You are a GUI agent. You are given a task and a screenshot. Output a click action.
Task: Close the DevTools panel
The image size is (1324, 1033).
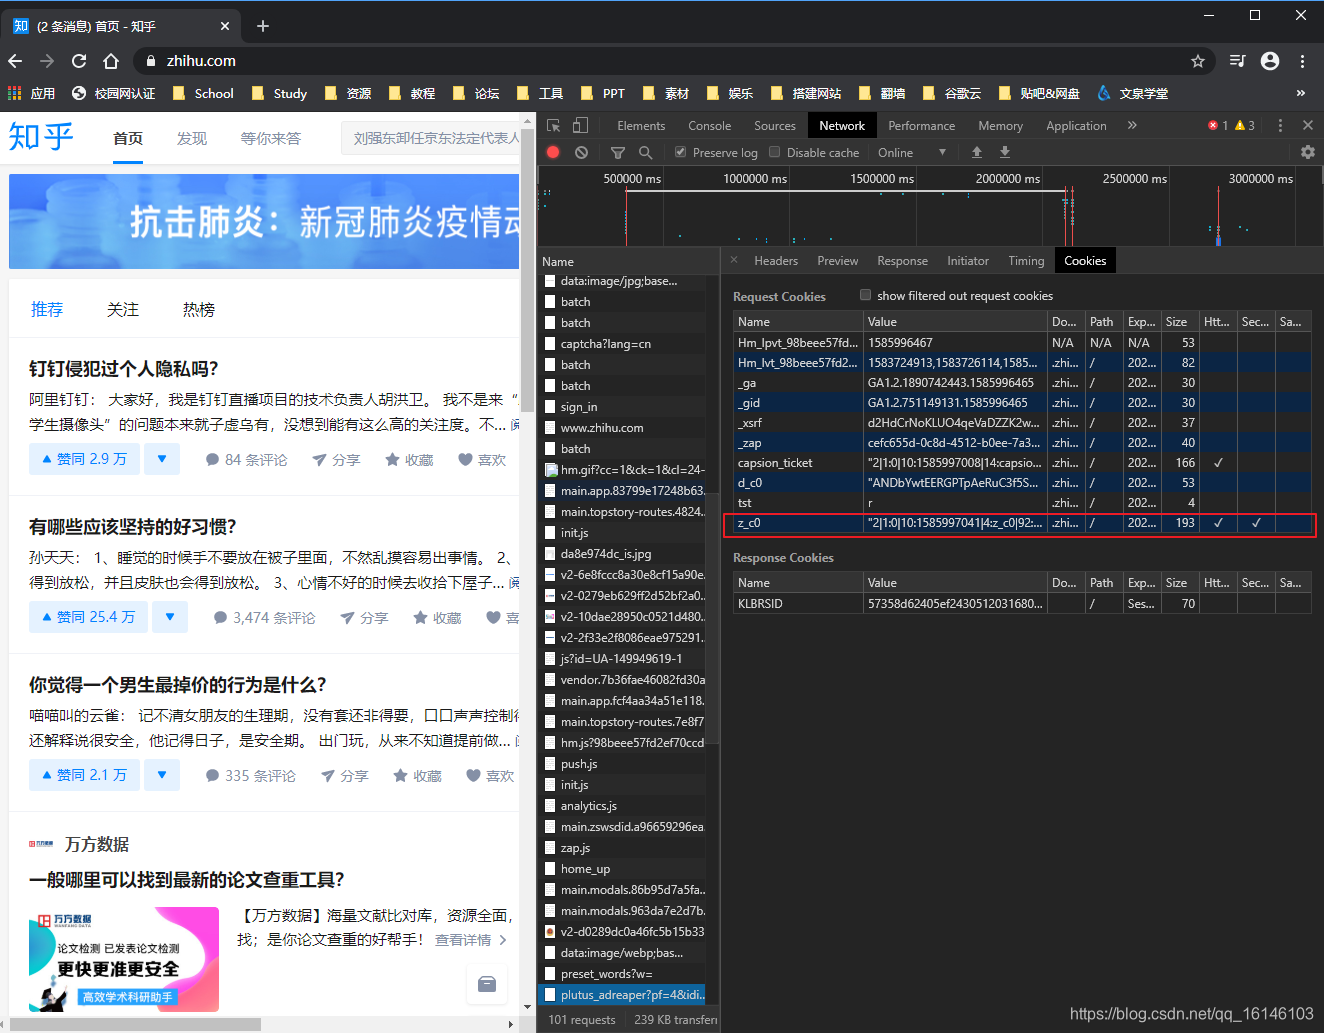tap(1307, 125)
